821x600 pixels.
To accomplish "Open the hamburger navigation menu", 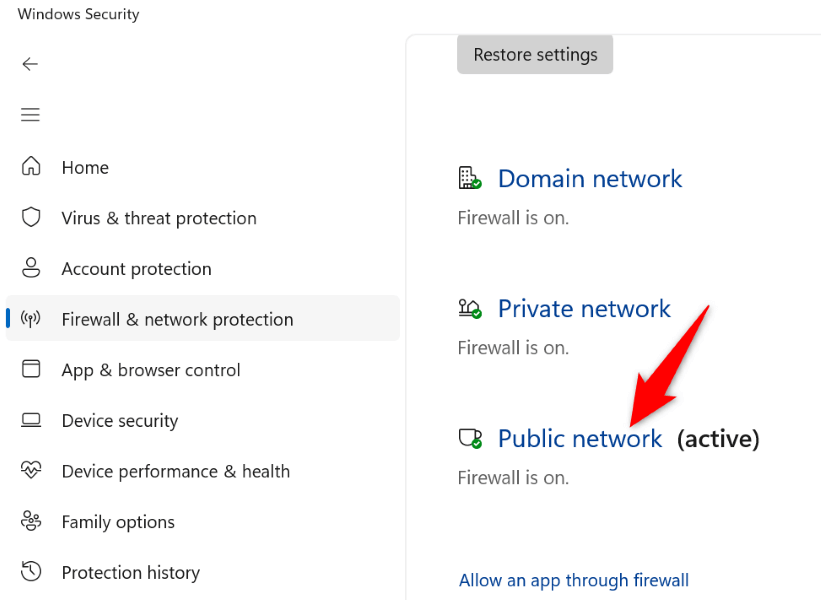I will (30, 114).
